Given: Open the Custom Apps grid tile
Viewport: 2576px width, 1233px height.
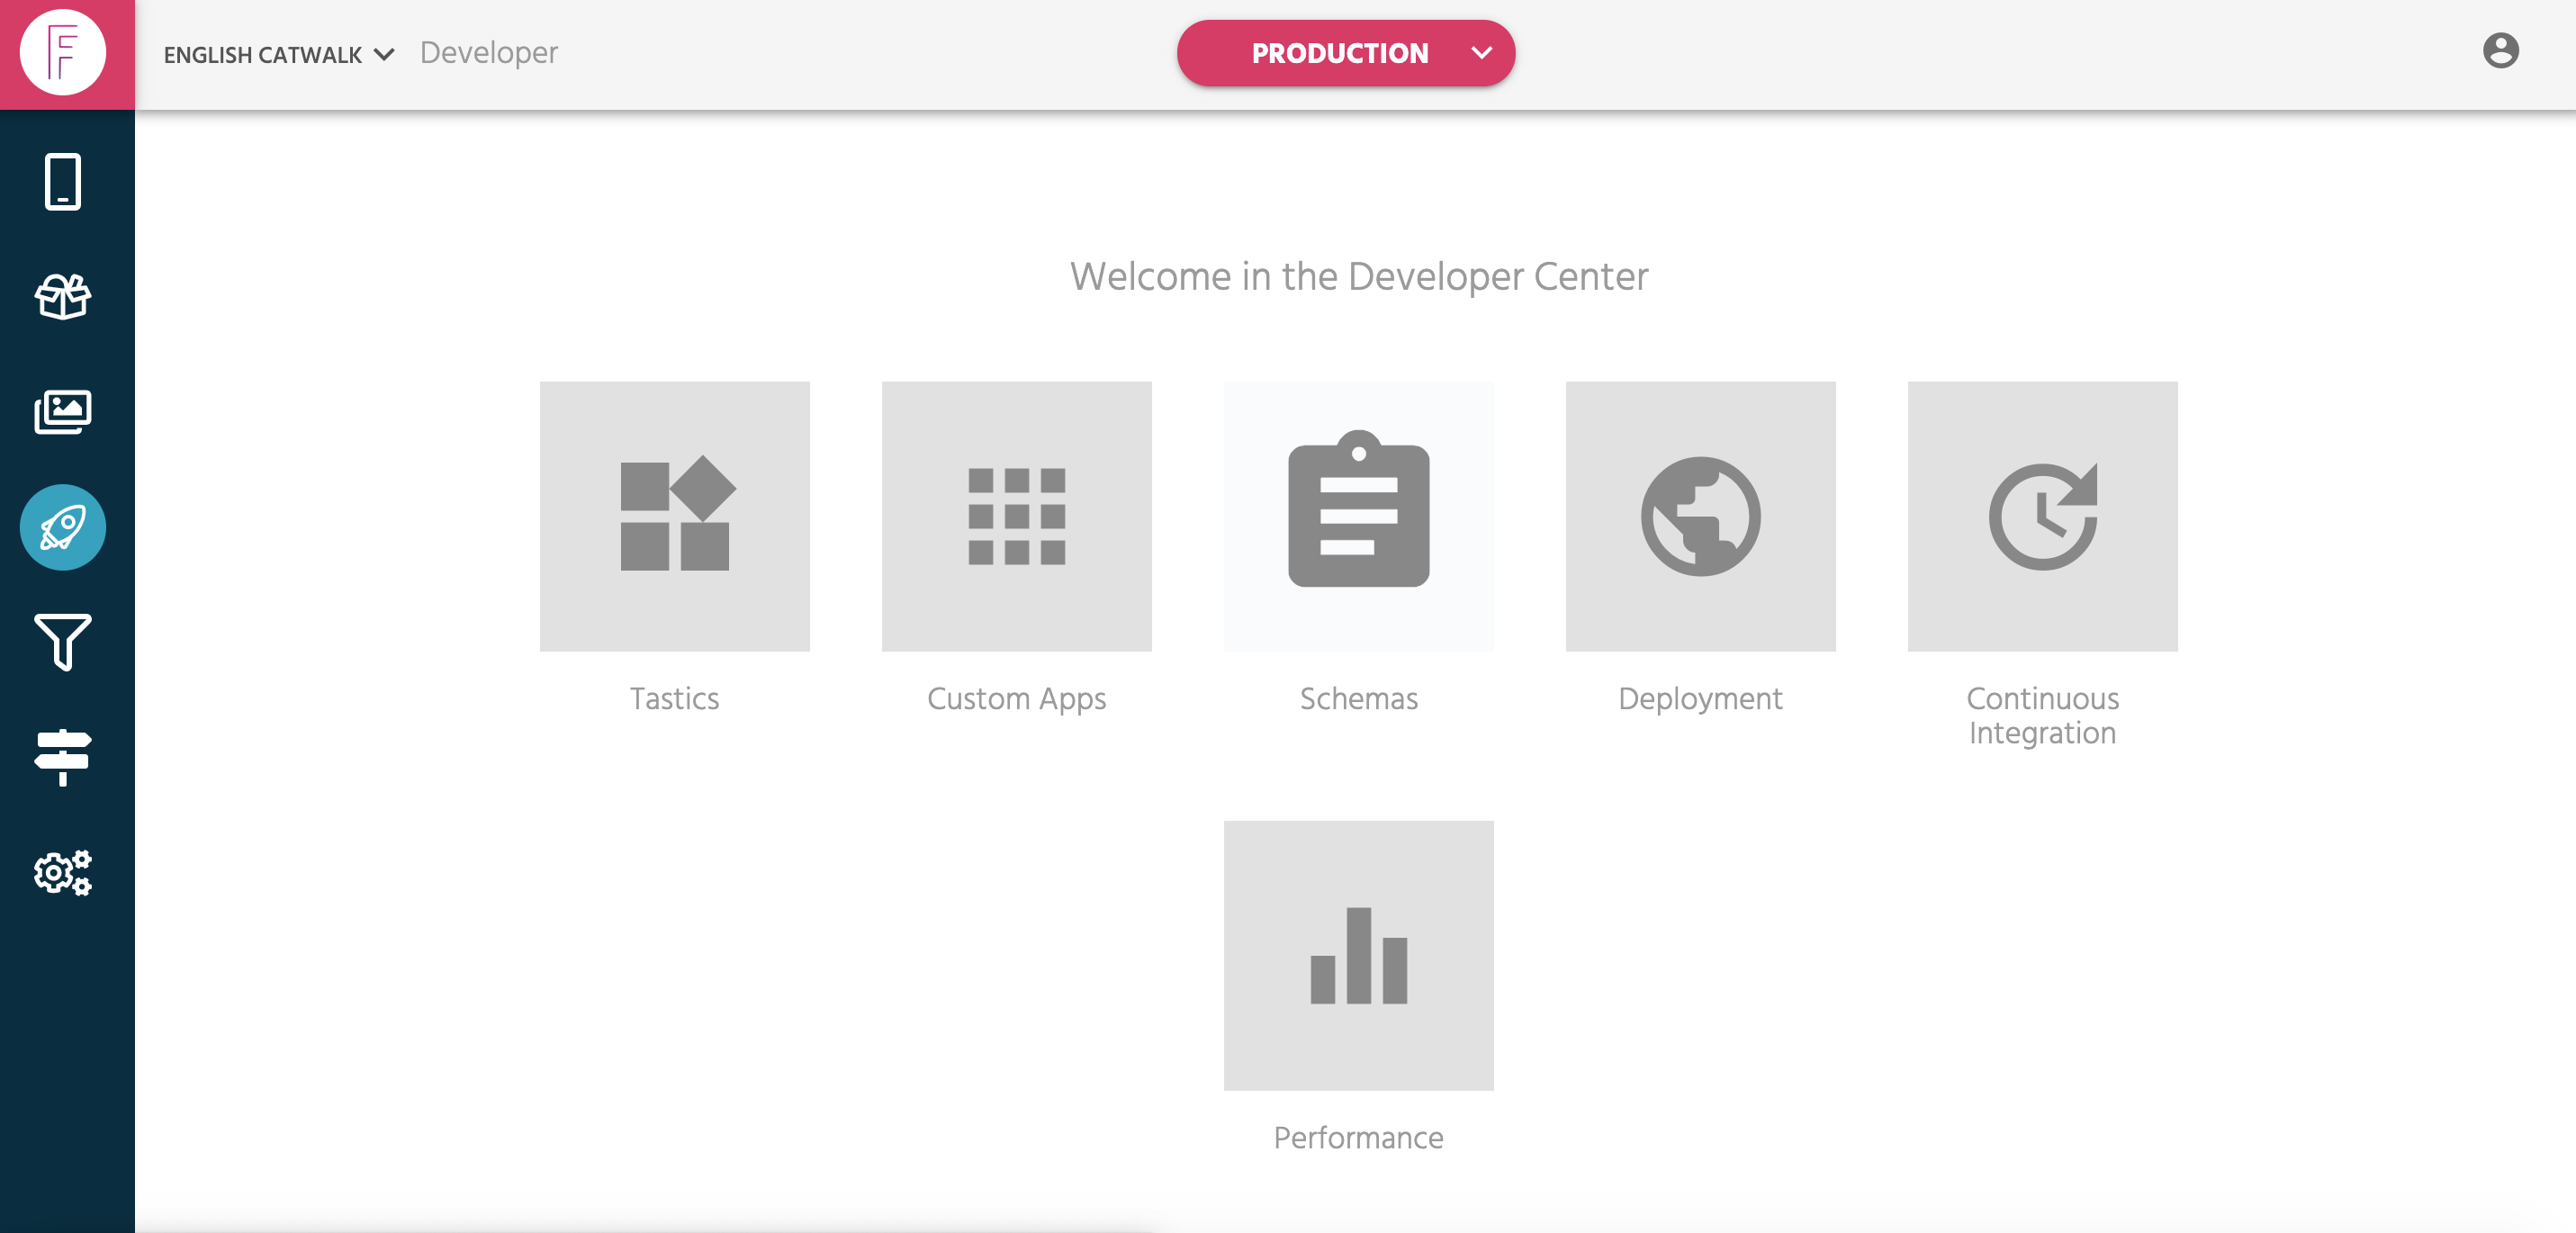Looking at the screenshot, I should (x=1017, y=516).
